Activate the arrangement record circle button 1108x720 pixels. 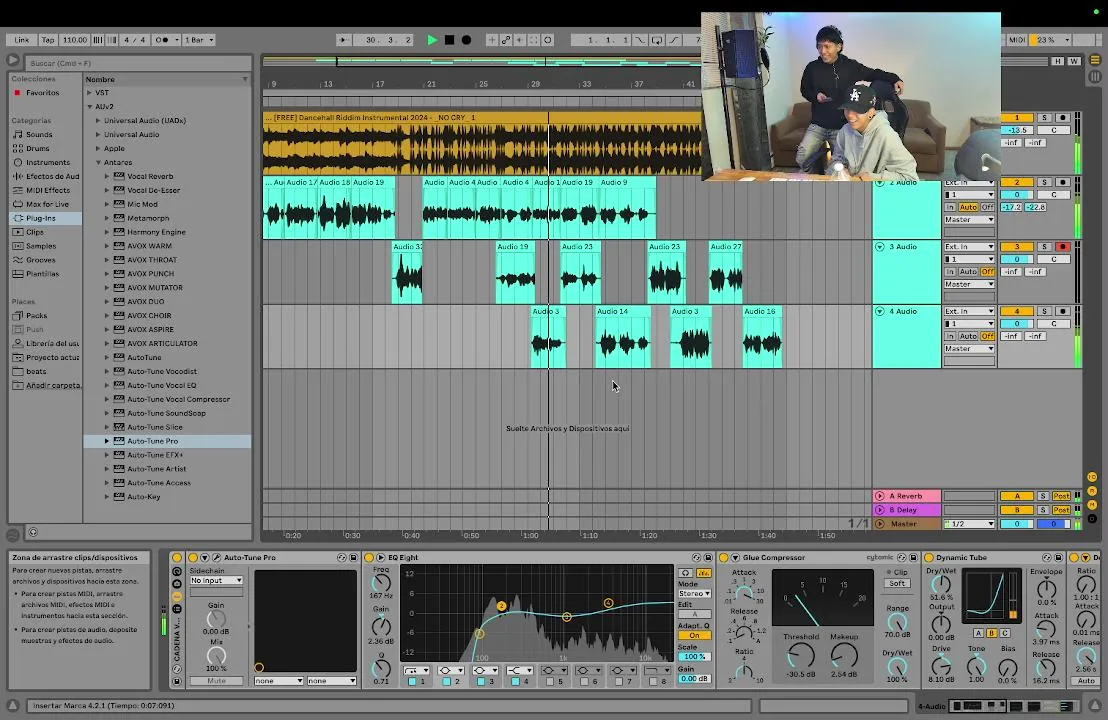point(466,40)
